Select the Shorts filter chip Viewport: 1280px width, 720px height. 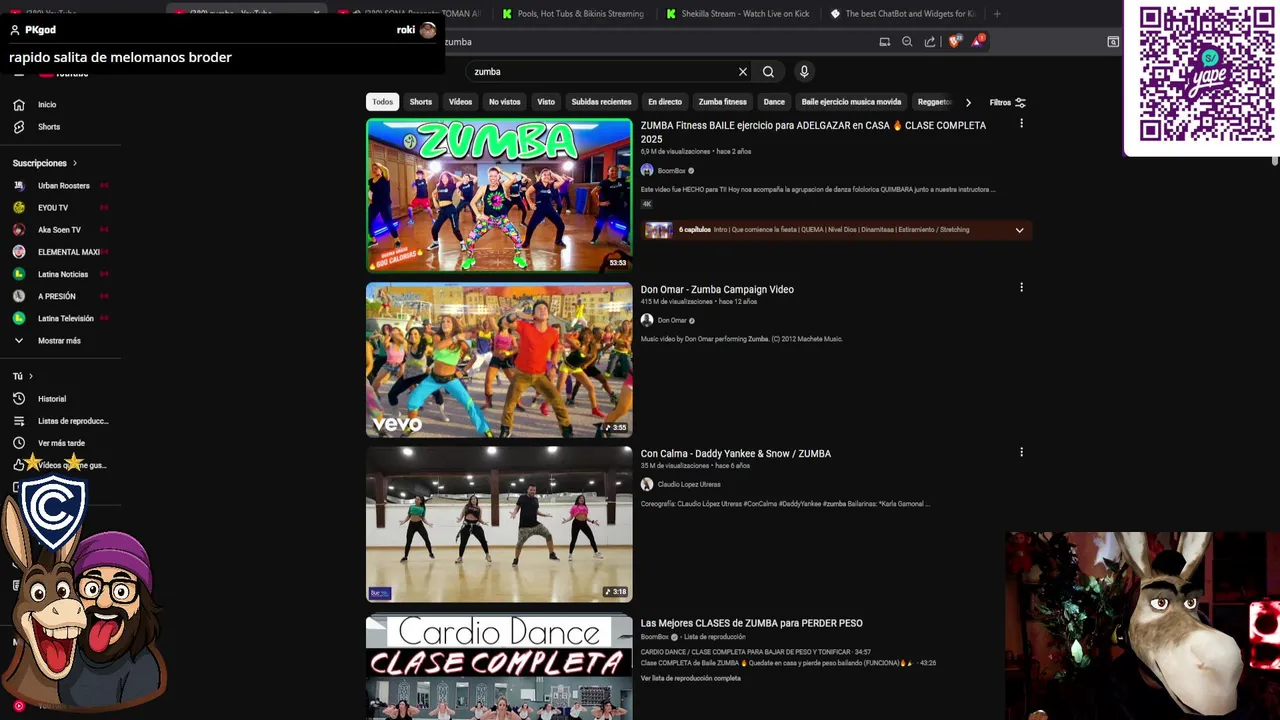(421, 102)
